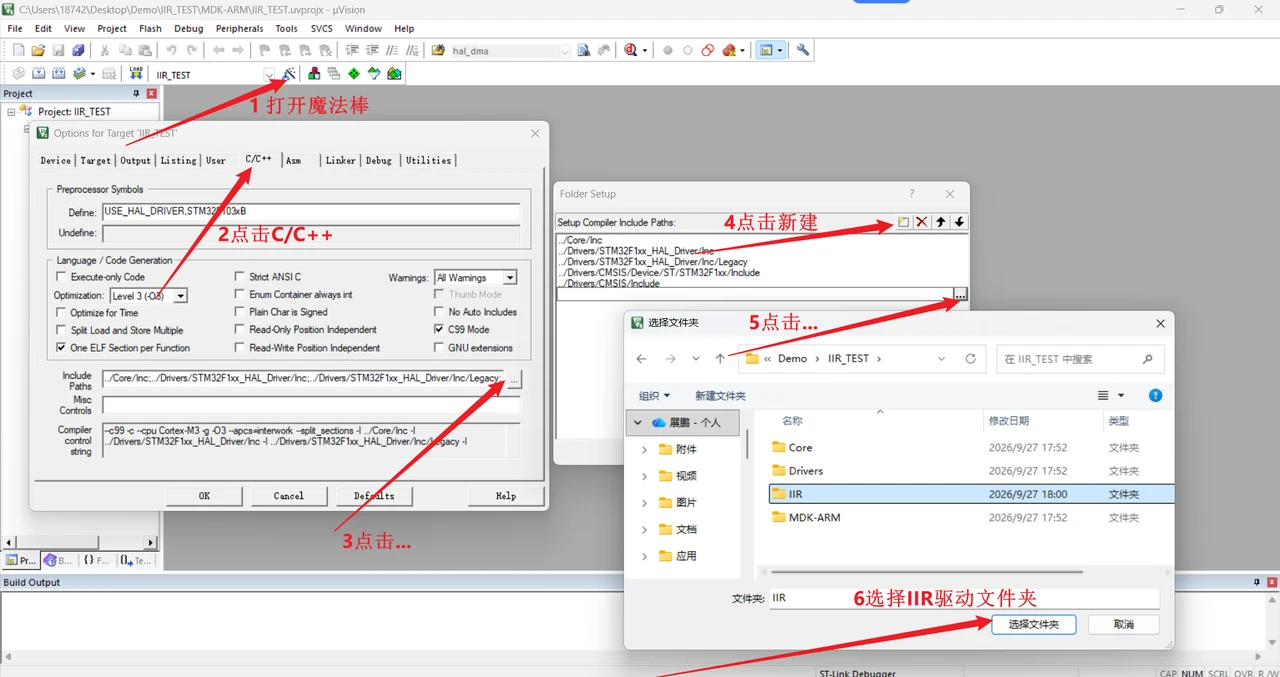Screen dimensions: 1280x677
Task: Click the 选择文件夹 button
Action: coord(1034,624)
